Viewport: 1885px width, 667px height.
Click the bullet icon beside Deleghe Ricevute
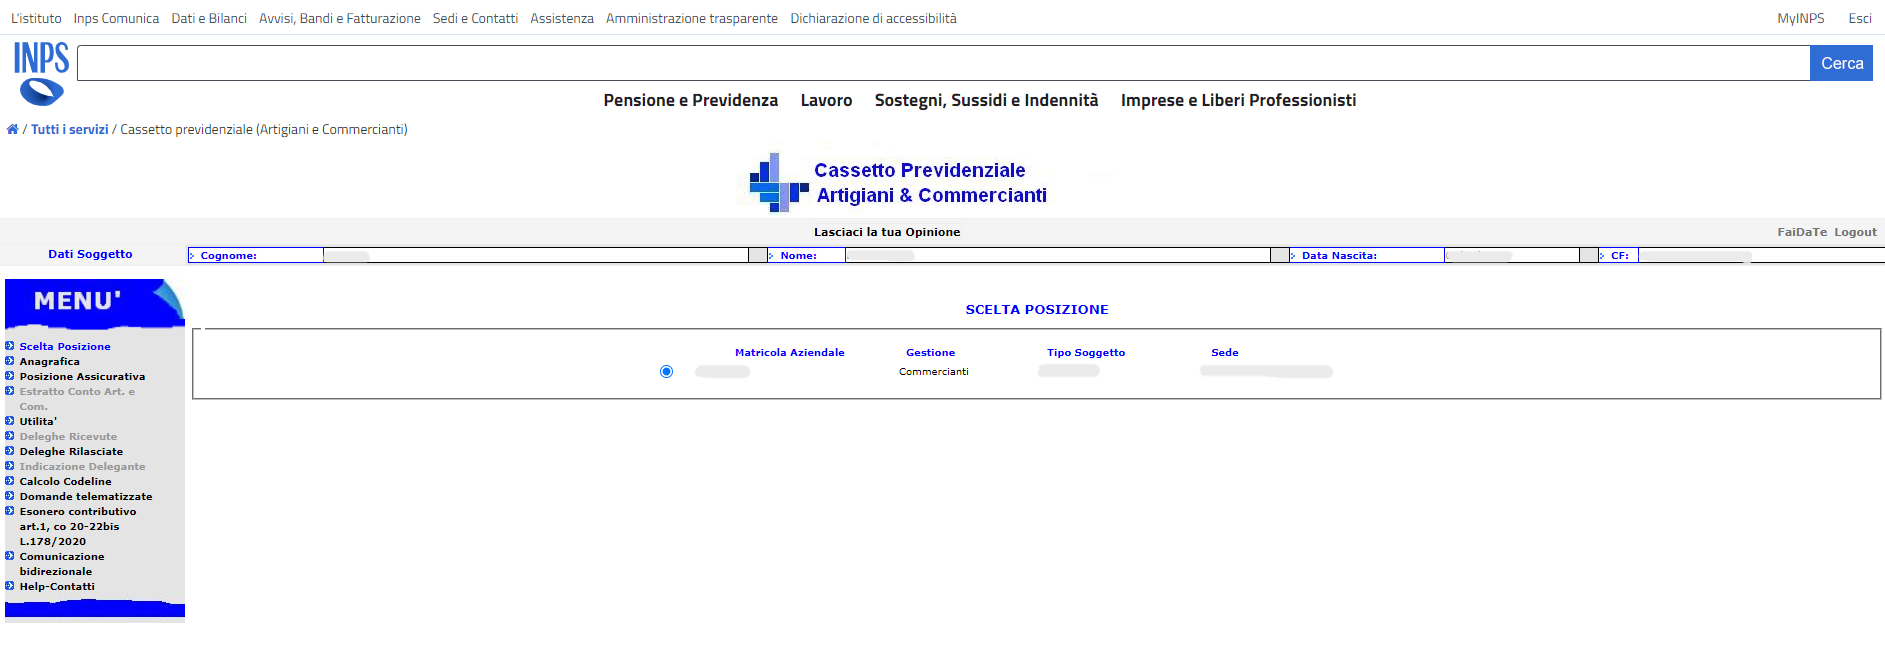[10, 436]
